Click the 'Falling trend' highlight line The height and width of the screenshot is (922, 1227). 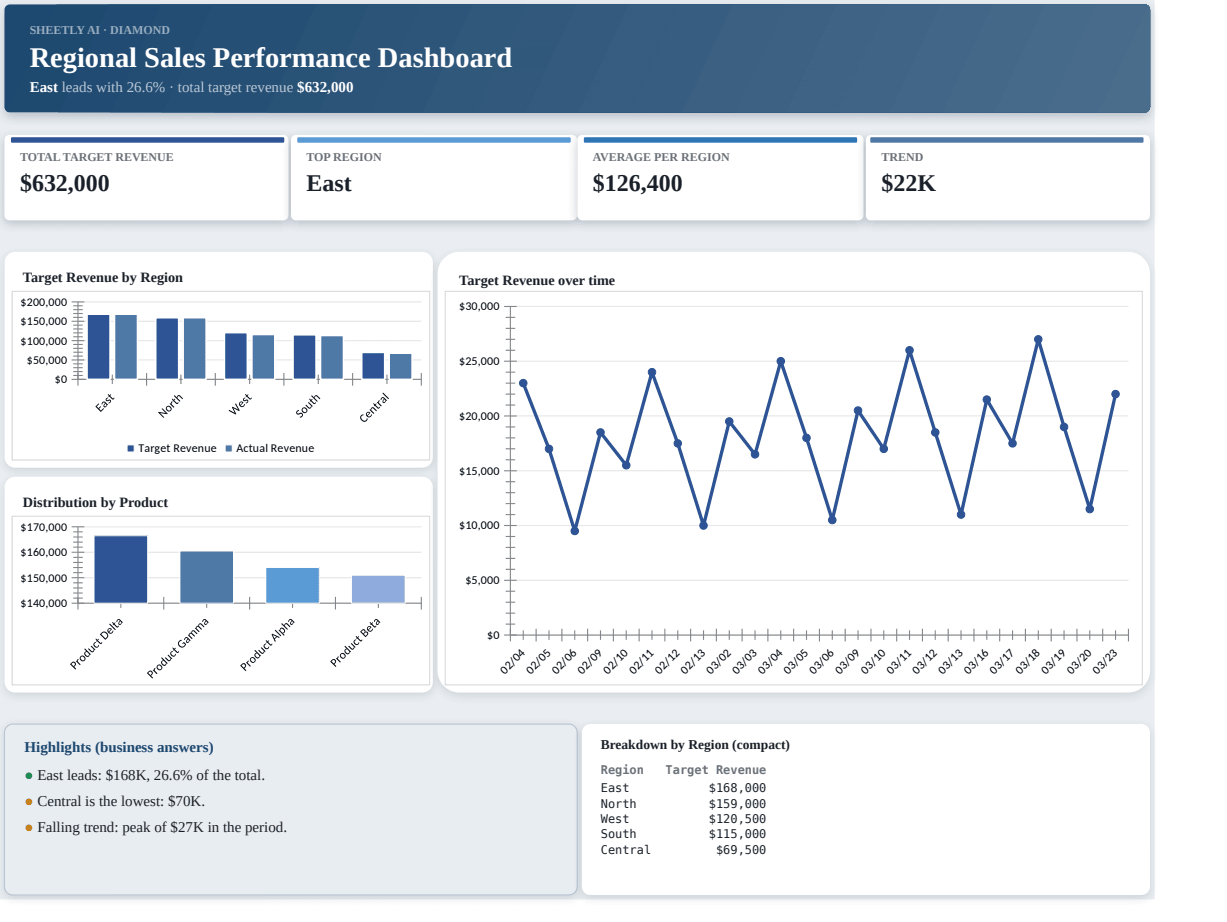tap(162, 828)
